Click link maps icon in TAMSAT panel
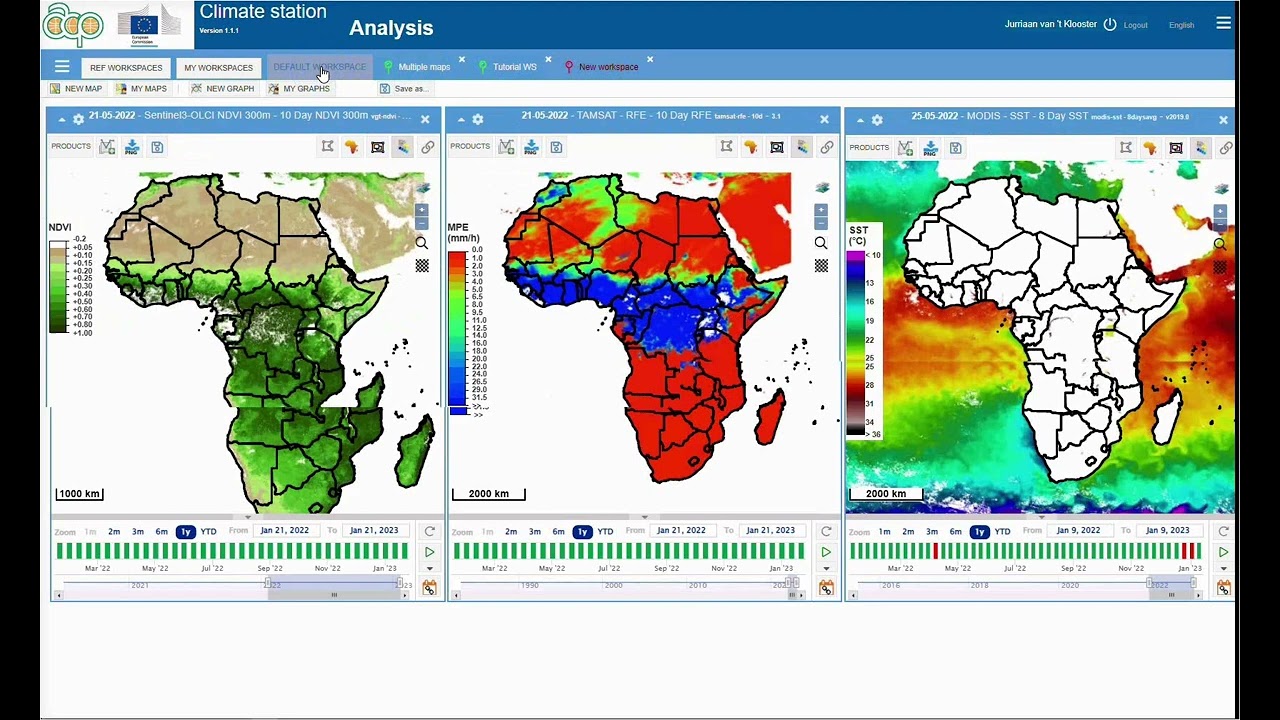Image resolution: width=1280 pixels, height=720 pixels. pos(826,147)
